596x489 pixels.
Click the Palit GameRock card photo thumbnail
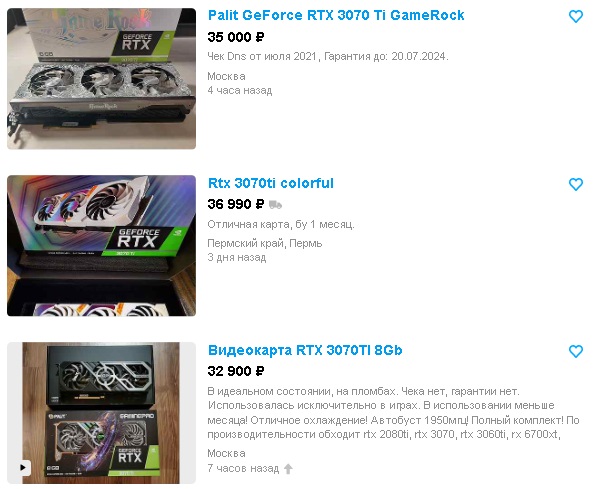[x=101, y=79]
